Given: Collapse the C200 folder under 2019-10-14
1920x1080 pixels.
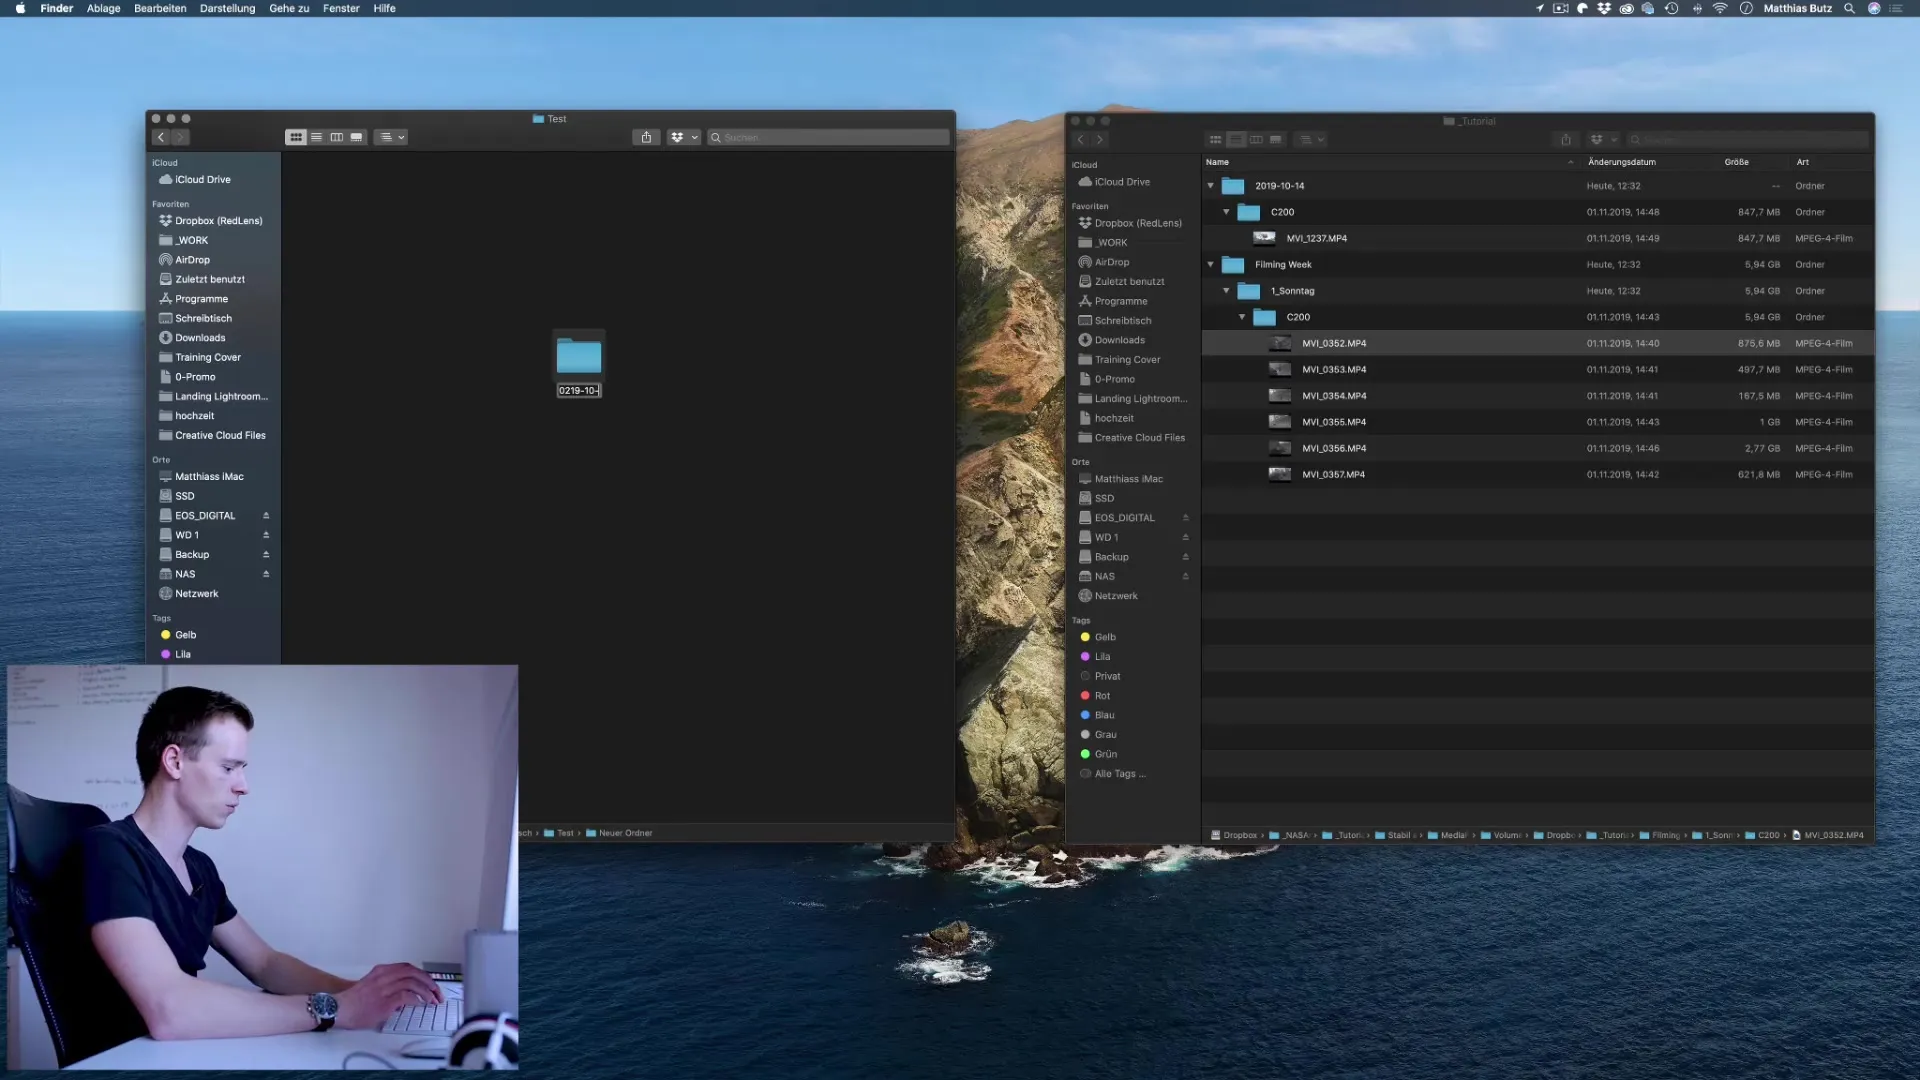Looking at the screenshot, I should coord(1227,212).
